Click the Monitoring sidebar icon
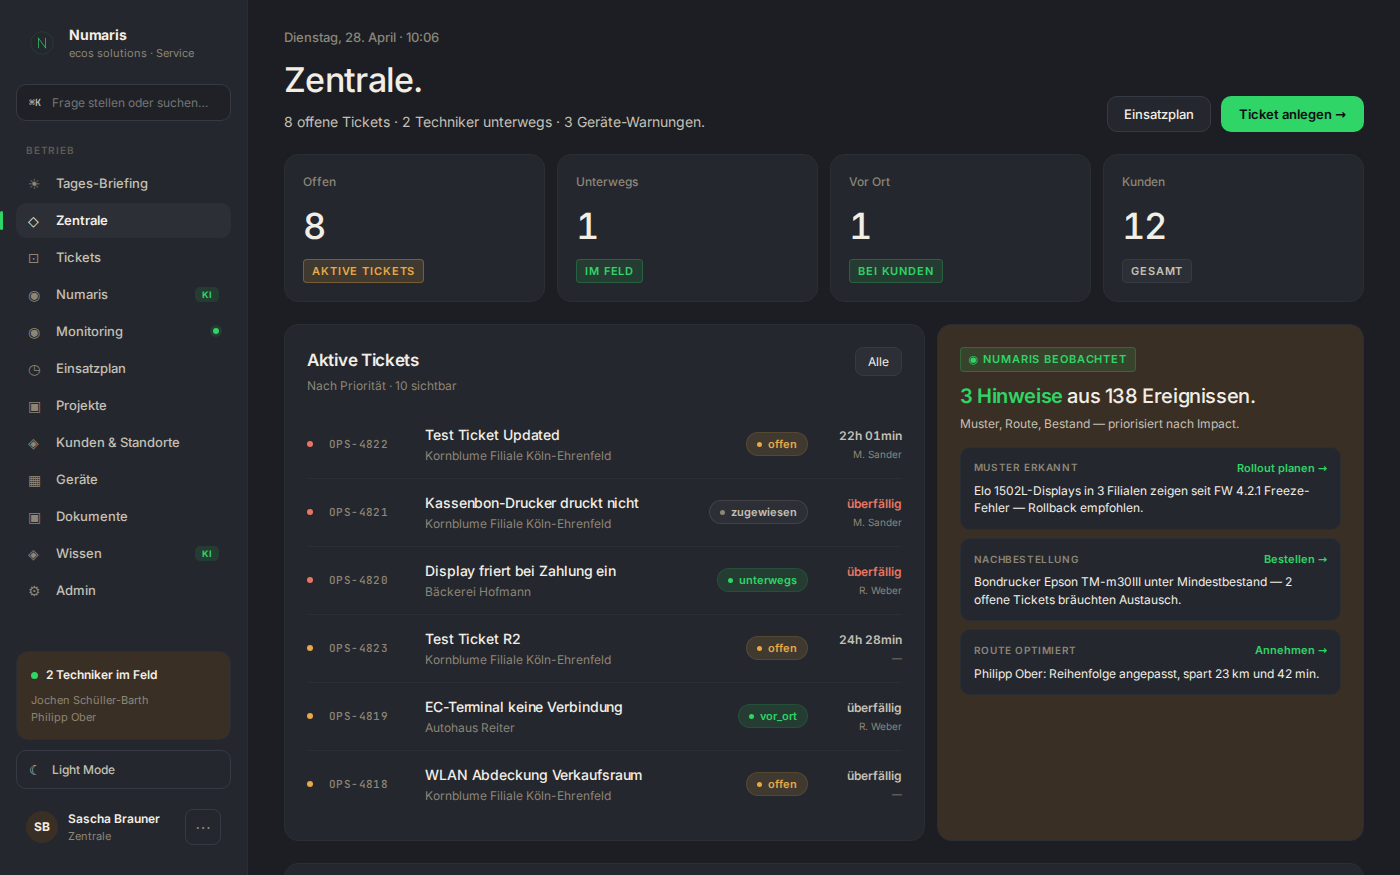1400x875 pixels. tap(34, 332)
